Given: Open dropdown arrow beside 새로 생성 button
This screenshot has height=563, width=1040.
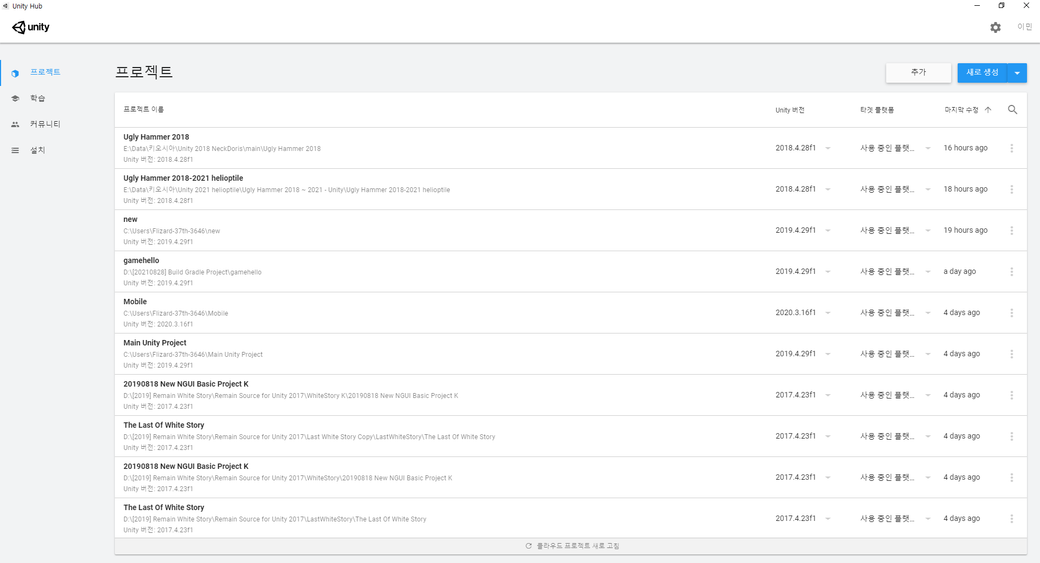Looking at the screenshot, I should click(1017, 73).
